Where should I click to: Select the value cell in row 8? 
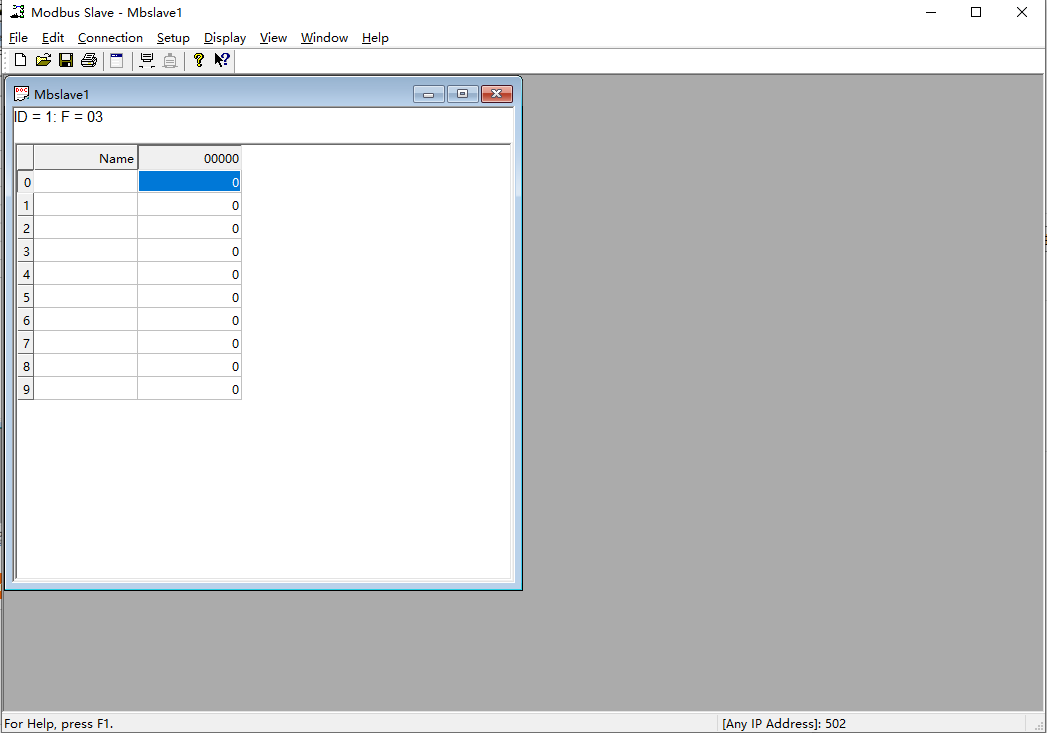[190, 366]
